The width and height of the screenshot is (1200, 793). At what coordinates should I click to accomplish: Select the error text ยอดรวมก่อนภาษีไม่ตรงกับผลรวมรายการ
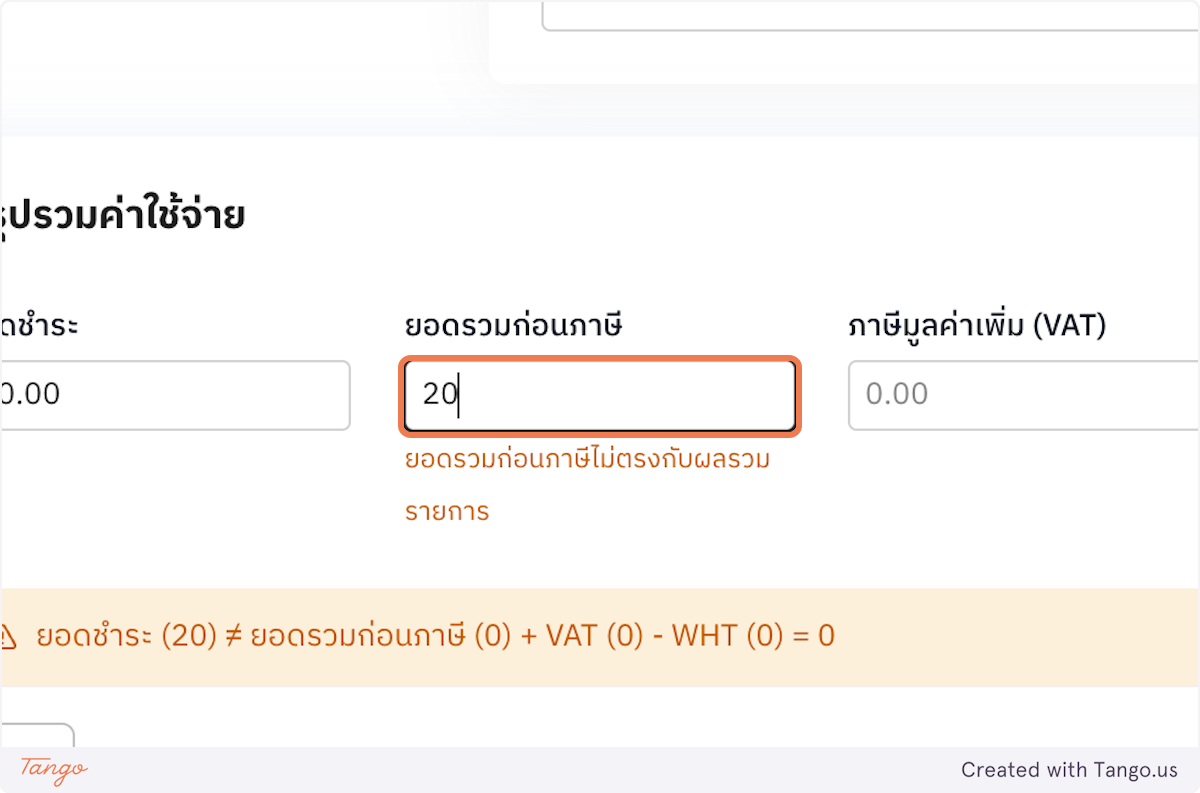click(x=585, y=484)
